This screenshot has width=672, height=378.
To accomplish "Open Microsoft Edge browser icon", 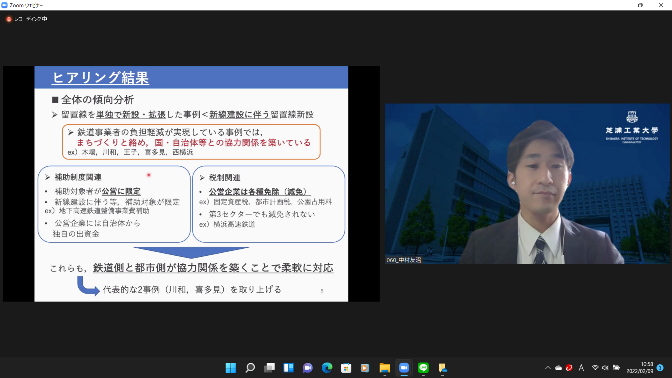I will (x=327, y=368).
